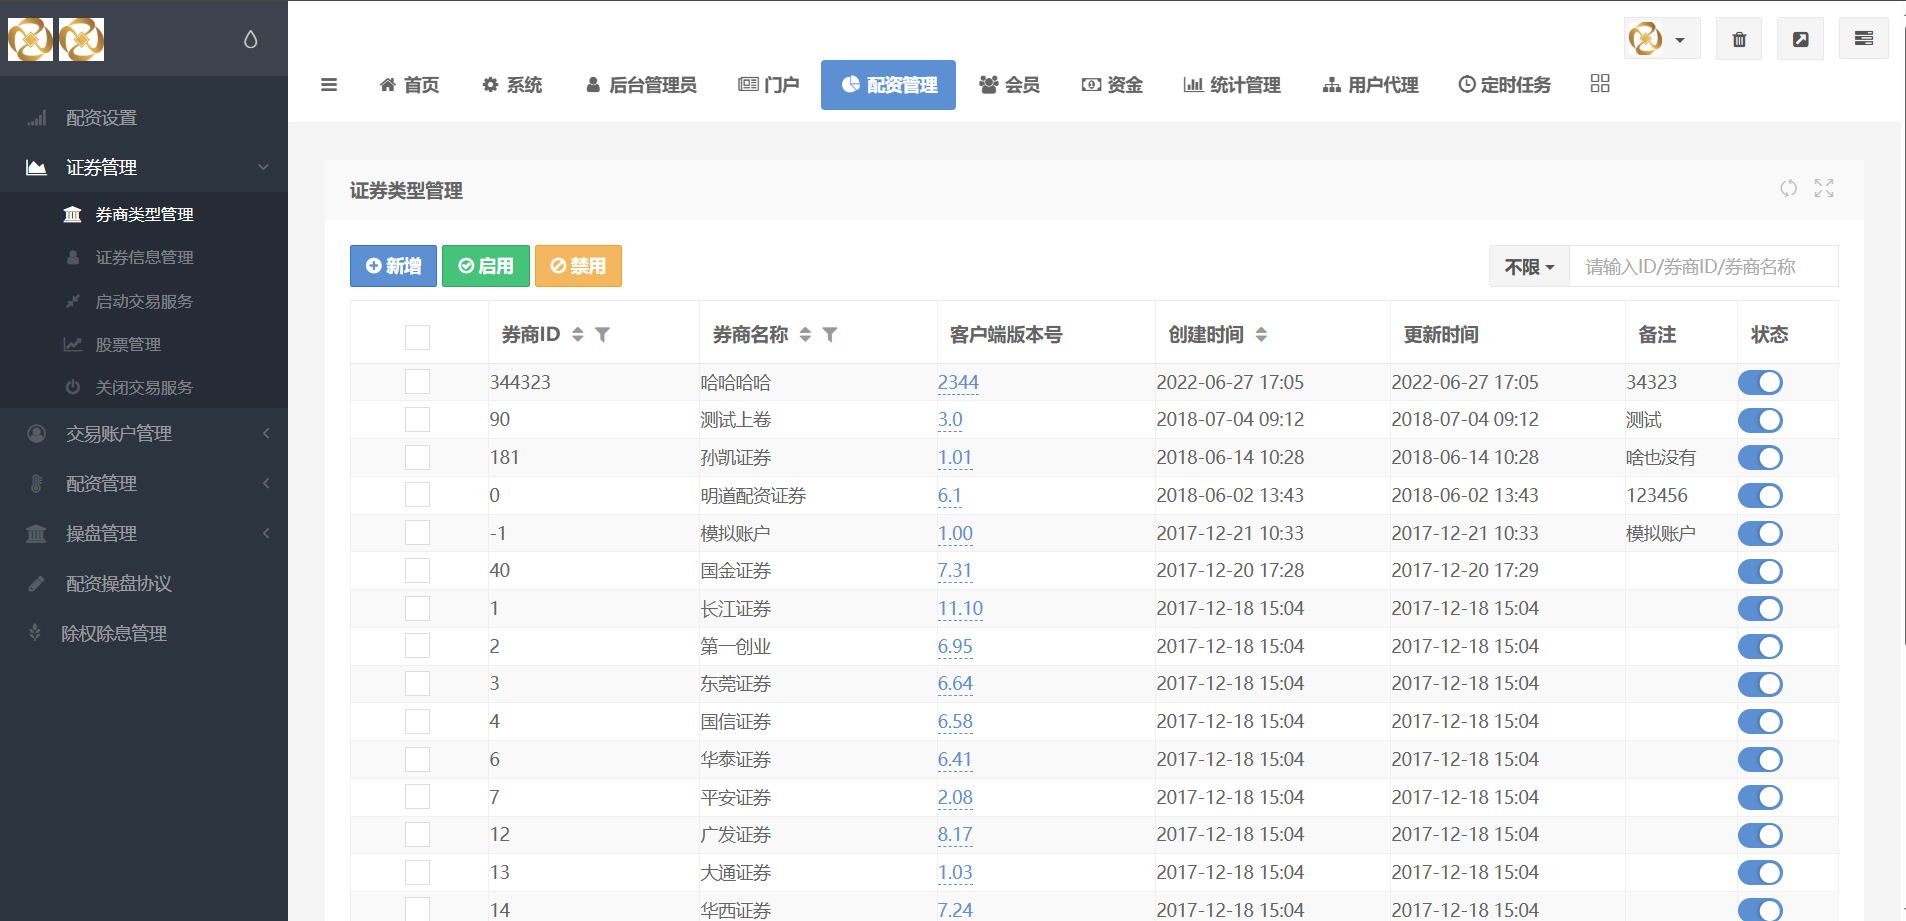Click the green 启用 button
Image resolution: width=1906 pixels, height=921 pixels.
click(486, 266)
